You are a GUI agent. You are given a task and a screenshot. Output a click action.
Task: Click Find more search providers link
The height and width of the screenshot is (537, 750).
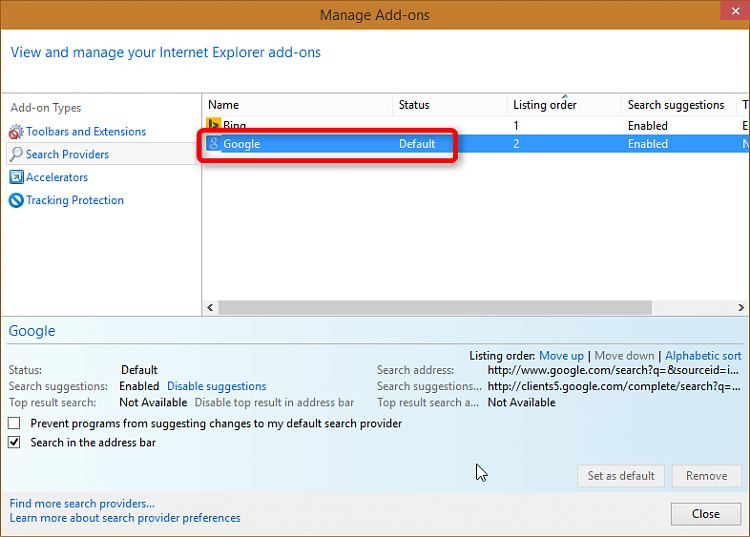pos(82,504)
